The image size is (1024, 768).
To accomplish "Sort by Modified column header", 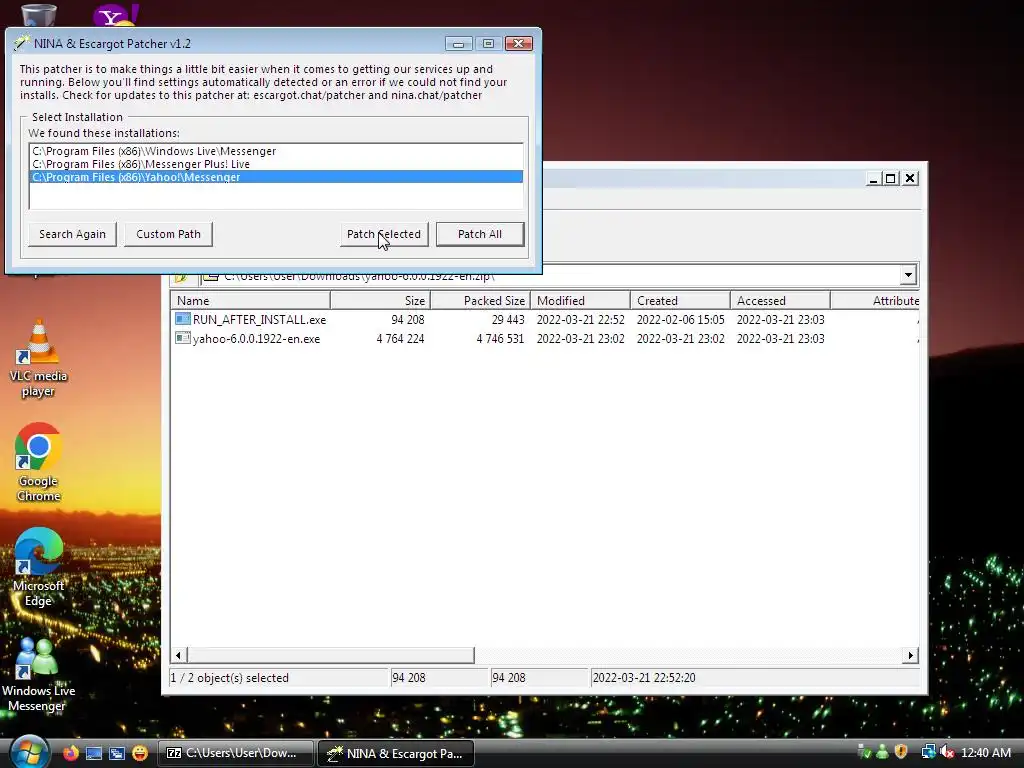I will point(580,300).
